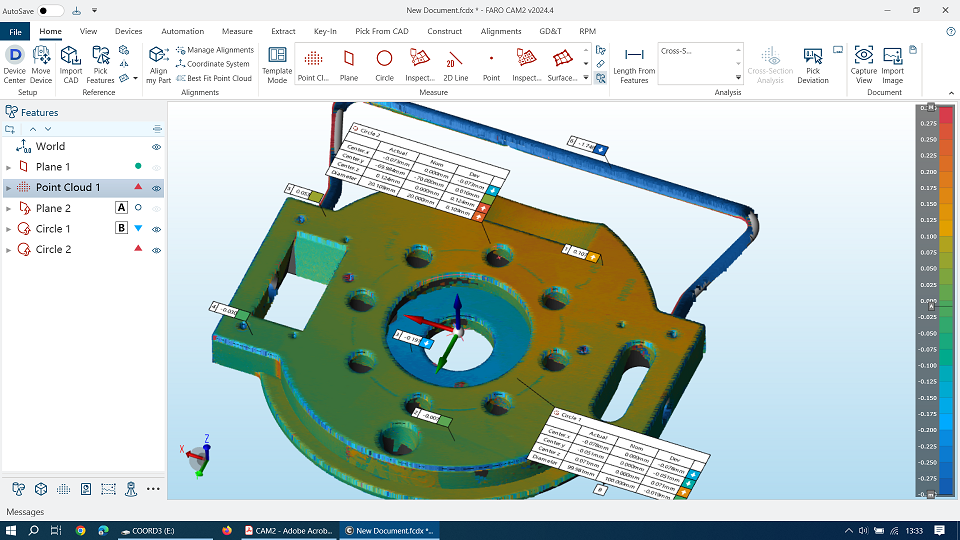Open Cross-Section Analysis tool
The width and height of the screenshot is (960, 540).
(x=770, y=66)
